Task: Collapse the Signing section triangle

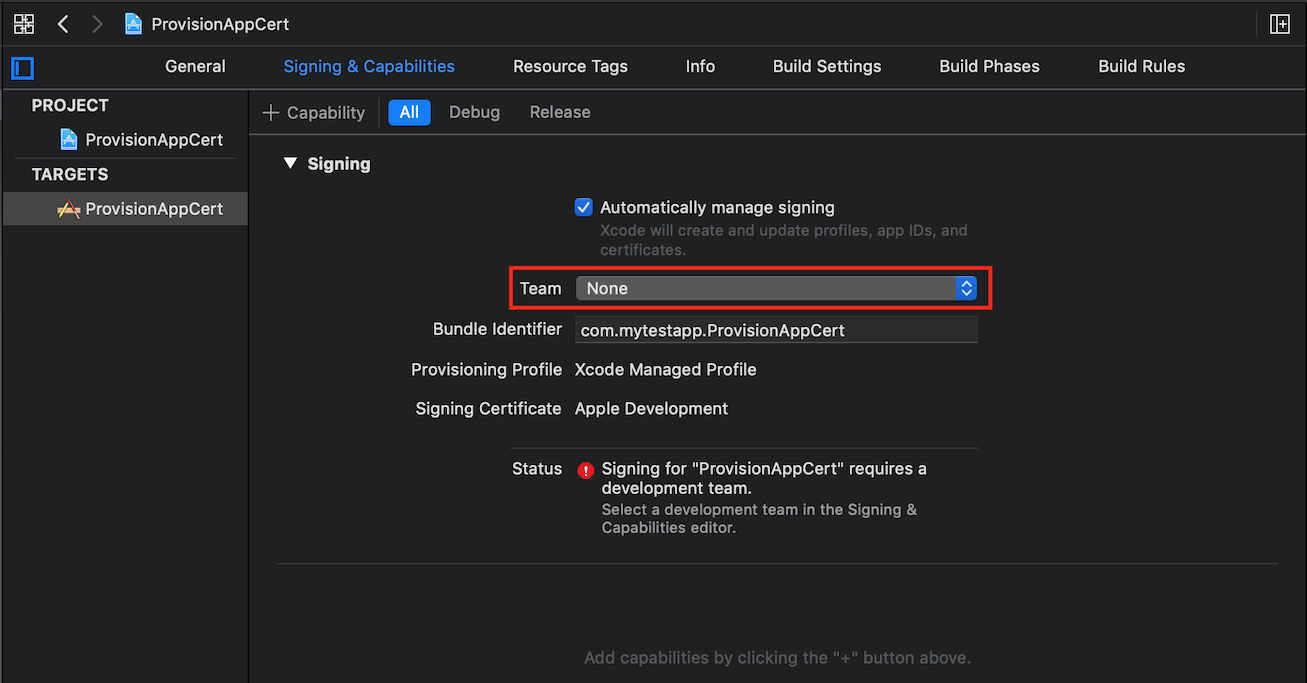Action: (x=290, y=163)
